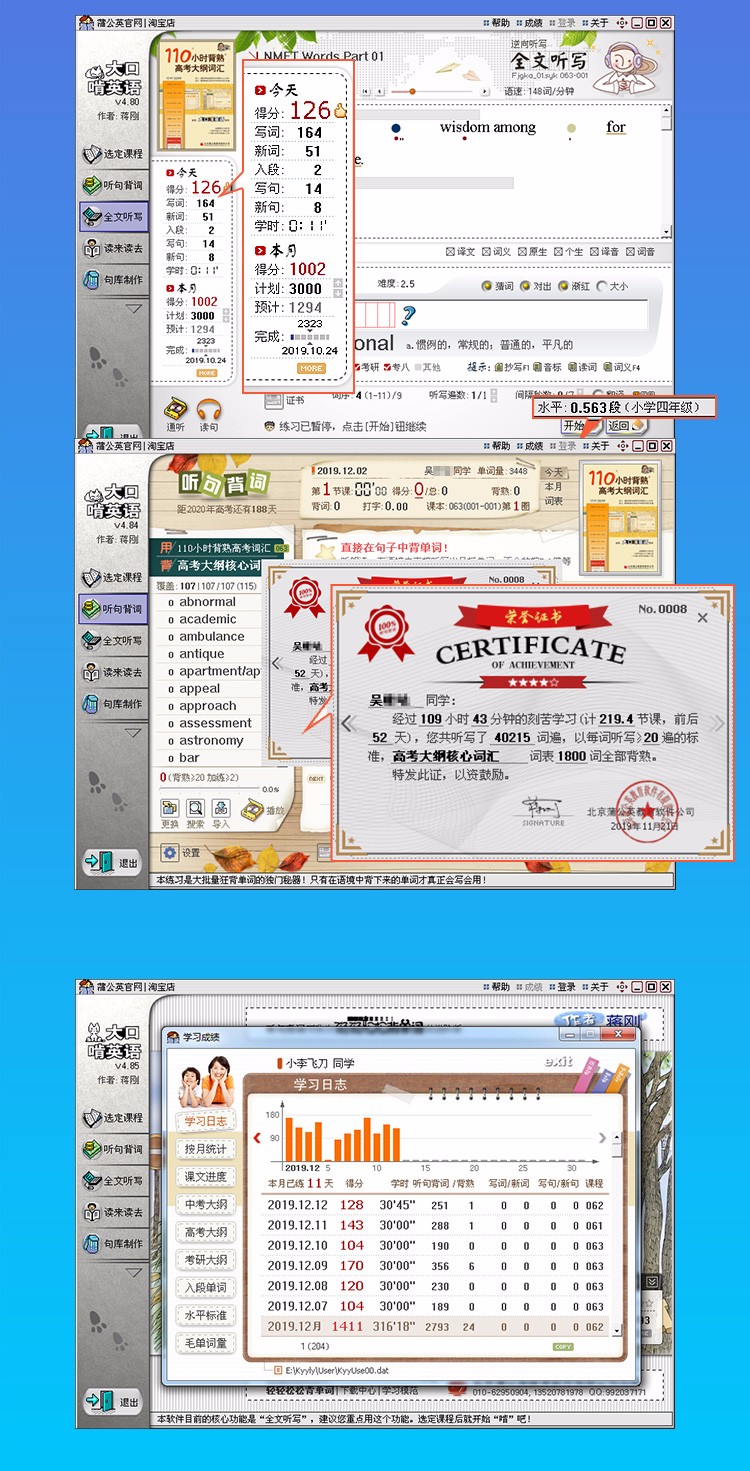Image resolution: width=750 pixels, height=1471 pixels.
Task: Go to previous month with the red chart arrow
Action: point(257,1137)
